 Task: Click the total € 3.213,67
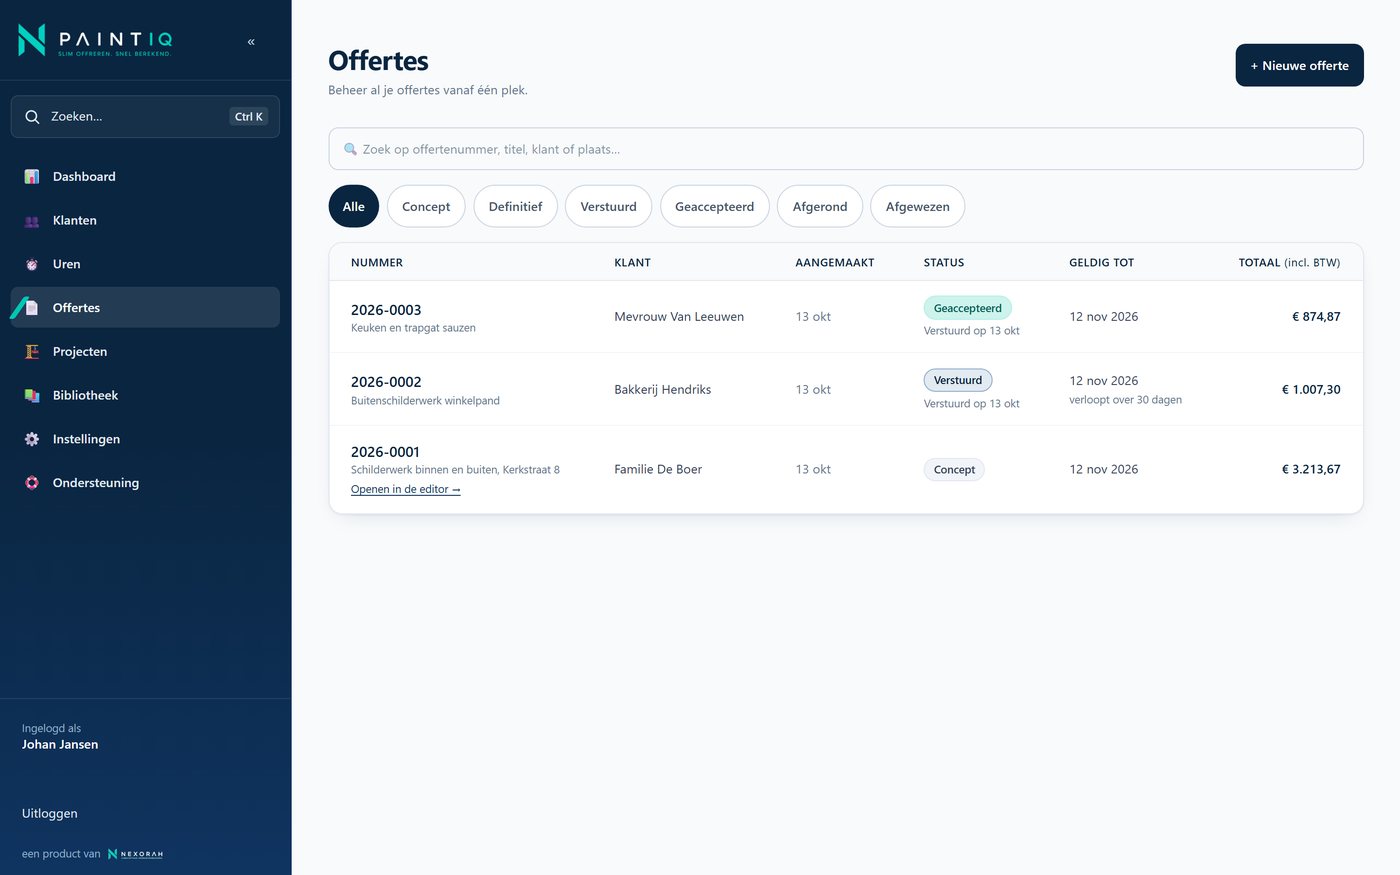[1311, 469]
